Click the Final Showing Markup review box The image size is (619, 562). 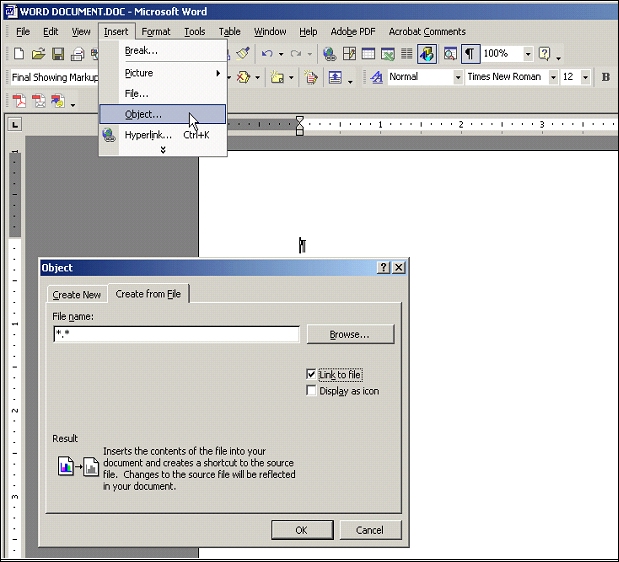54,77
